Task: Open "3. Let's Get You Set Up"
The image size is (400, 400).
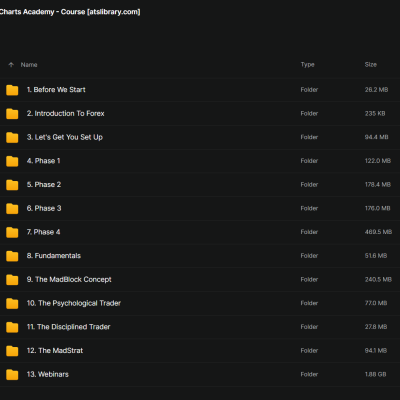Action: click(x=65, y=137)
